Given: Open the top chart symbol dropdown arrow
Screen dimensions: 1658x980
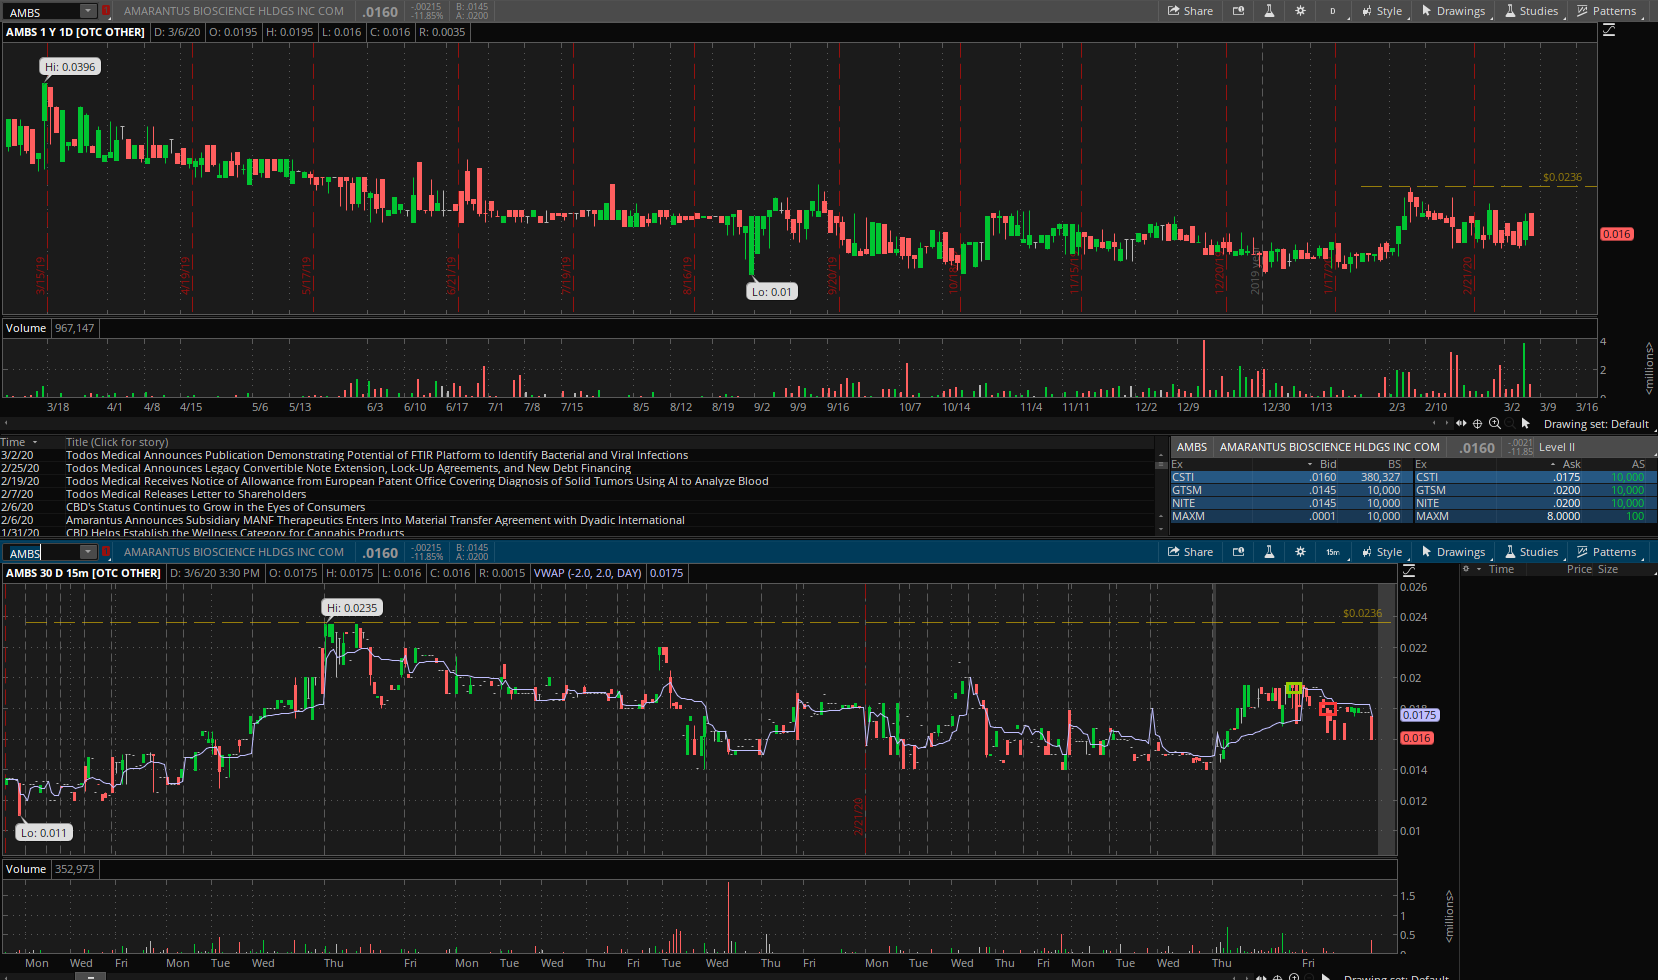Looking at the screenshot, I should (x=88, y=11).
